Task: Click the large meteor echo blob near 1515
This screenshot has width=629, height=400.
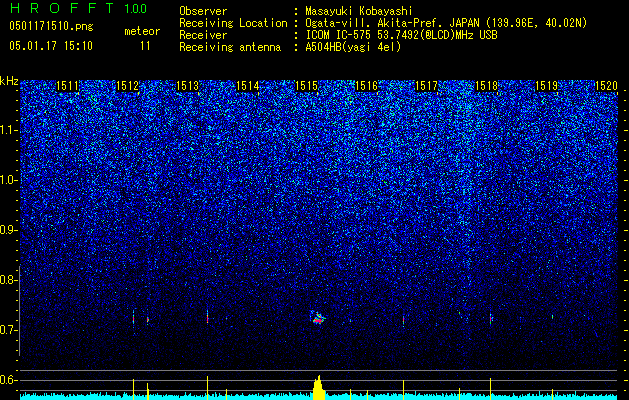Action: (318, 317)
